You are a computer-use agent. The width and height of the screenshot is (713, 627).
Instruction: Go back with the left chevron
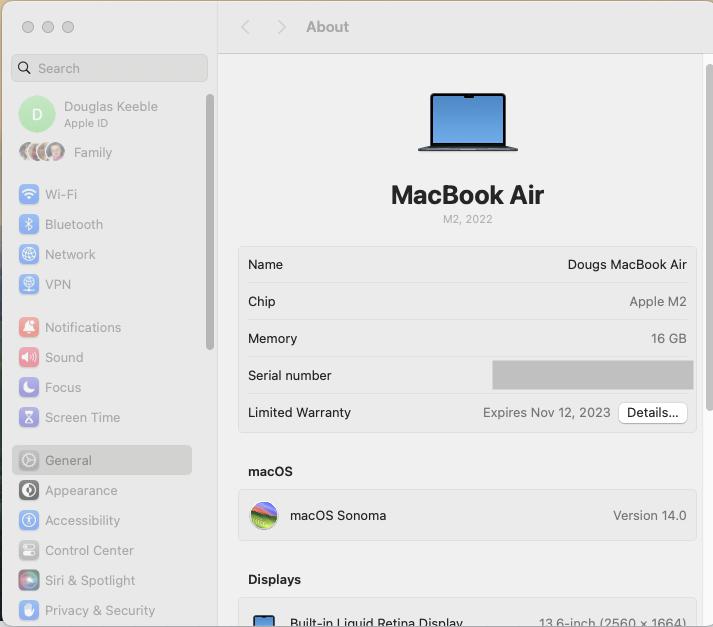[x=246, y=27]
